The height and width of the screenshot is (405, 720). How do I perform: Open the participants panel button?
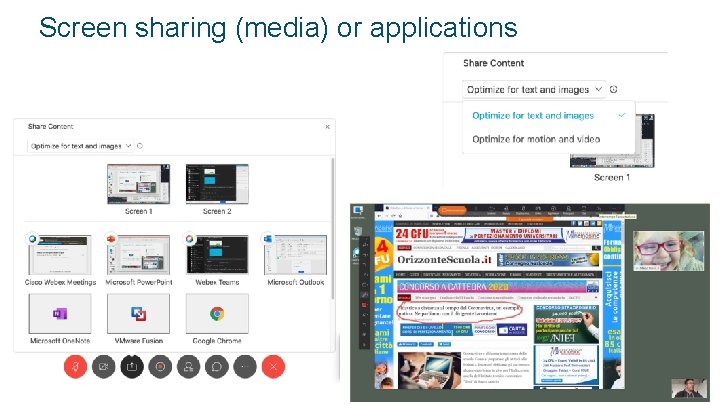pyautogui.click(x=189, y=366)
